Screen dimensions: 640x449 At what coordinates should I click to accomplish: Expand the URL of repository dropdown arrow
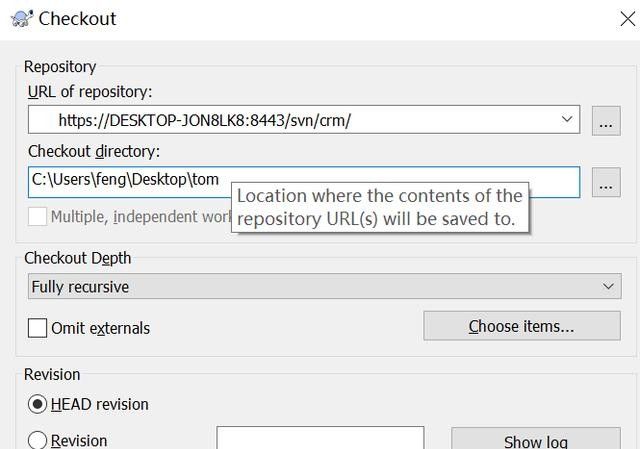[568, 120]
